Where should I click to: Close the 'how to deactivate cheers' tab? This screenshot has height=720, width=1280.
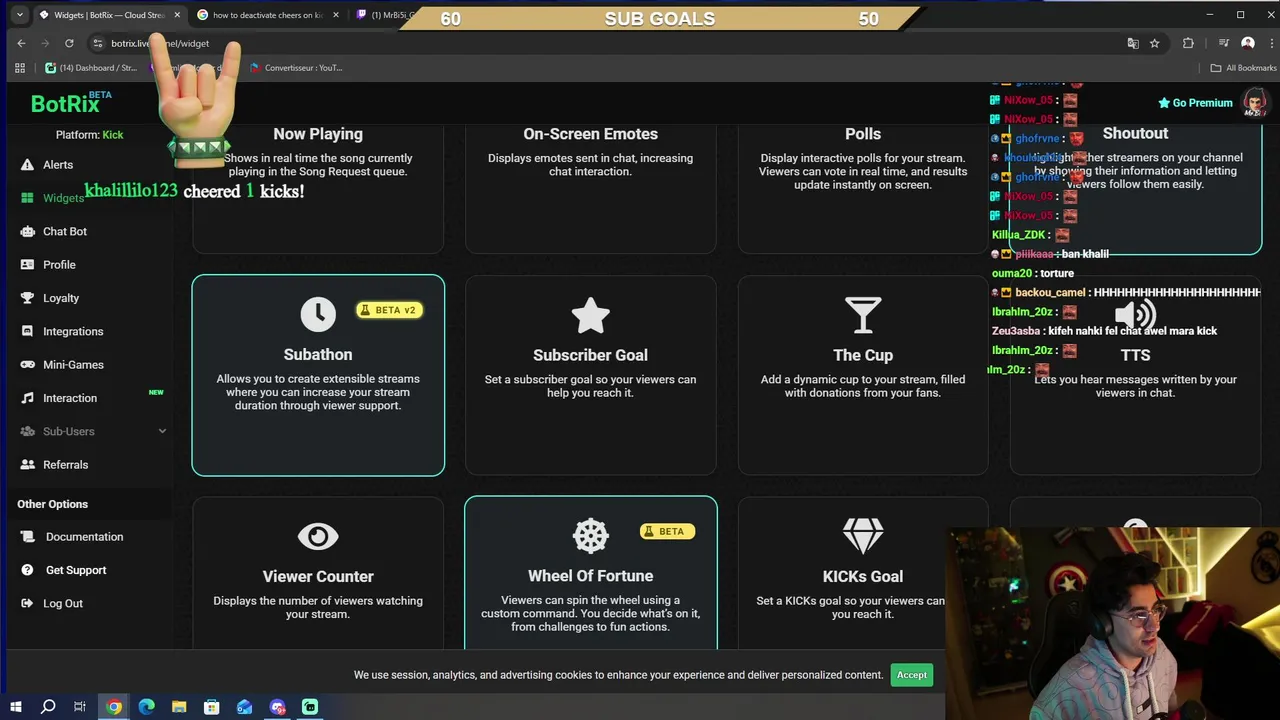click(x=335, y=15)
